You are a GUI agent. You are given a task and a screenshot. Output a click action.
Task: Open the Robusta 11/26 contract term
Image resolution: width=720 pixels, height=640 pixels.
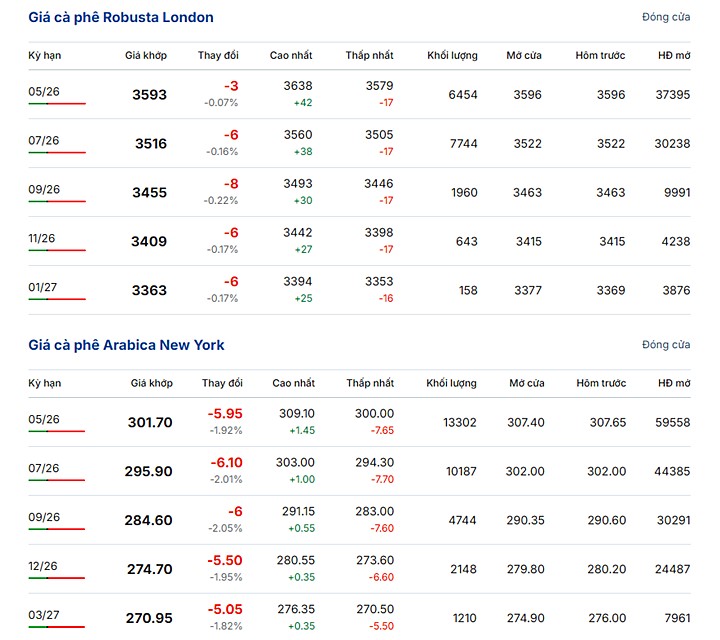pos(44,238)
